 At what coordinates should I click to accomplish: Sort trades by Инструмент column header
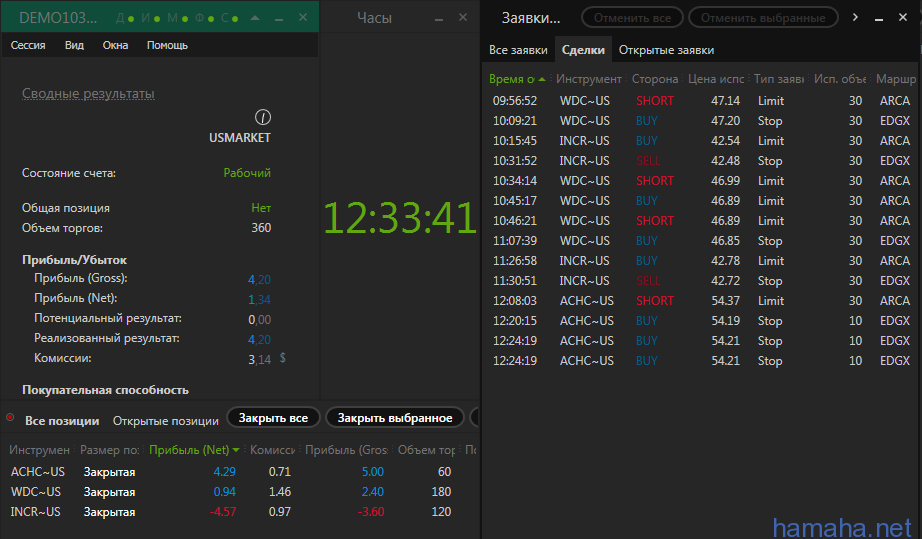pyautogui.click(x=589, y=79)
